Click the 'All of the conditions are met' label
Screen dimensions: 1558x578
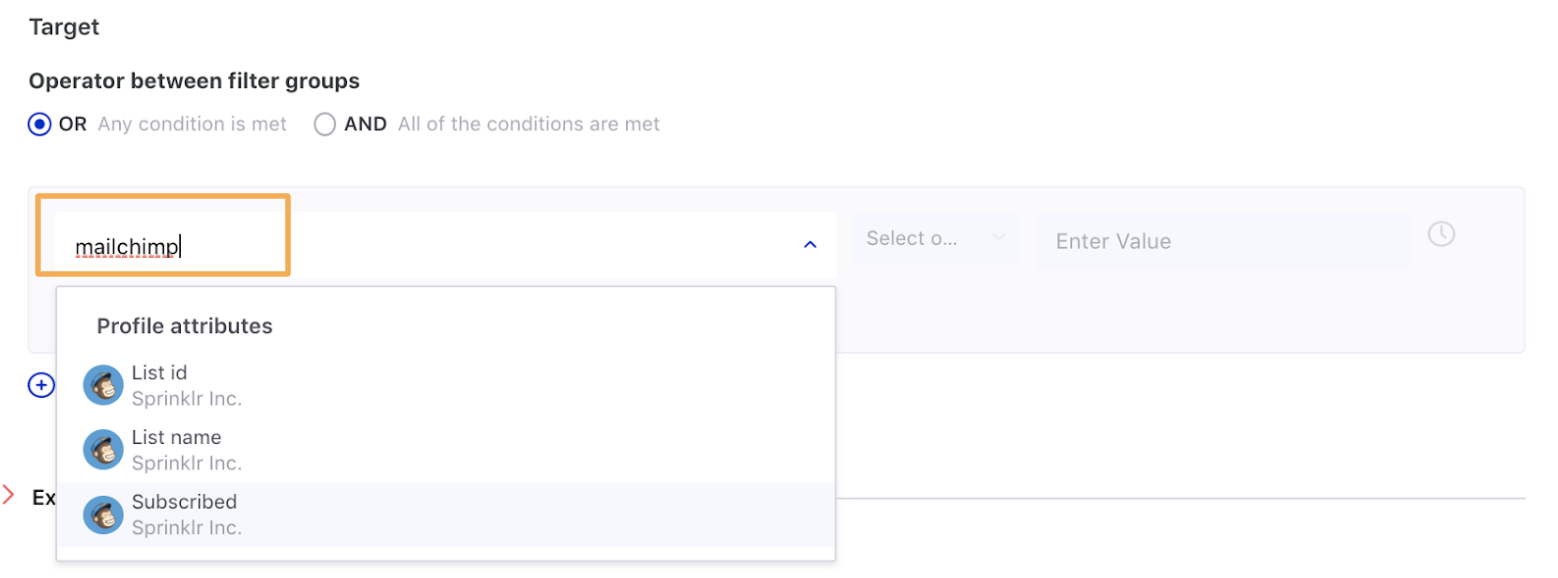pyautogui.click(x=529, y=125)
